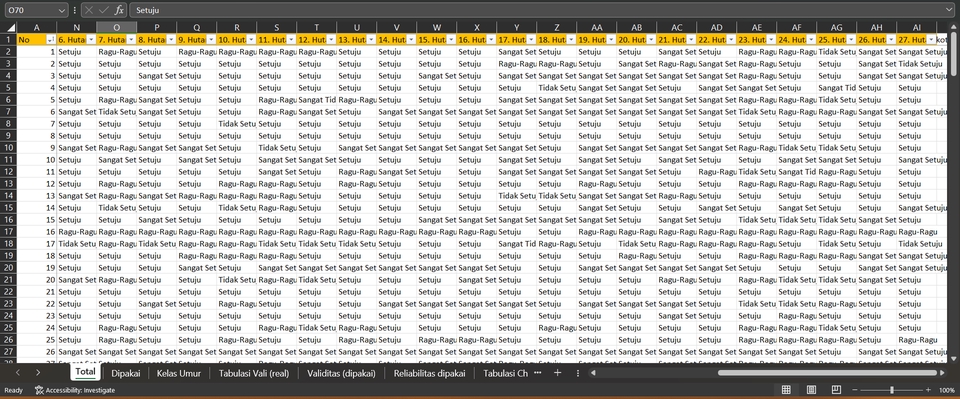This screenshot has height=399, width=960.
Task: Click the zoom slider handle
Action: pyautogui.click(x=891, y=390)
